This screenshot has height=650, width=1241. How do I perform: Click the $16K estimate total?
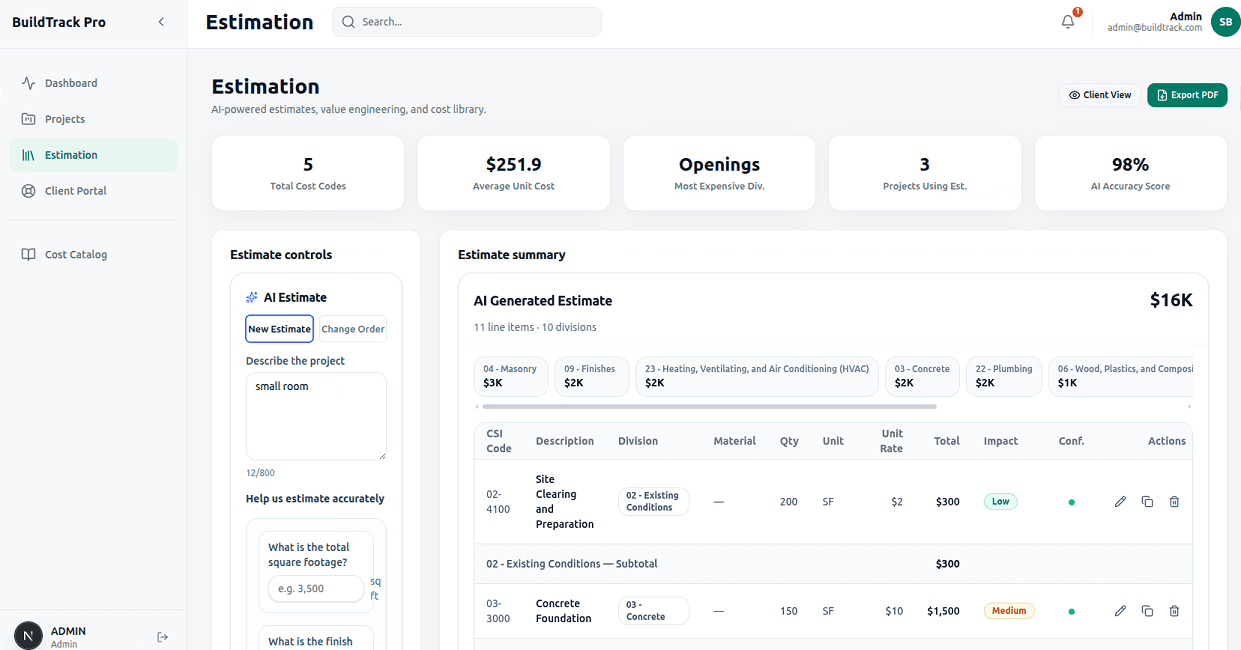[1171, 300]
